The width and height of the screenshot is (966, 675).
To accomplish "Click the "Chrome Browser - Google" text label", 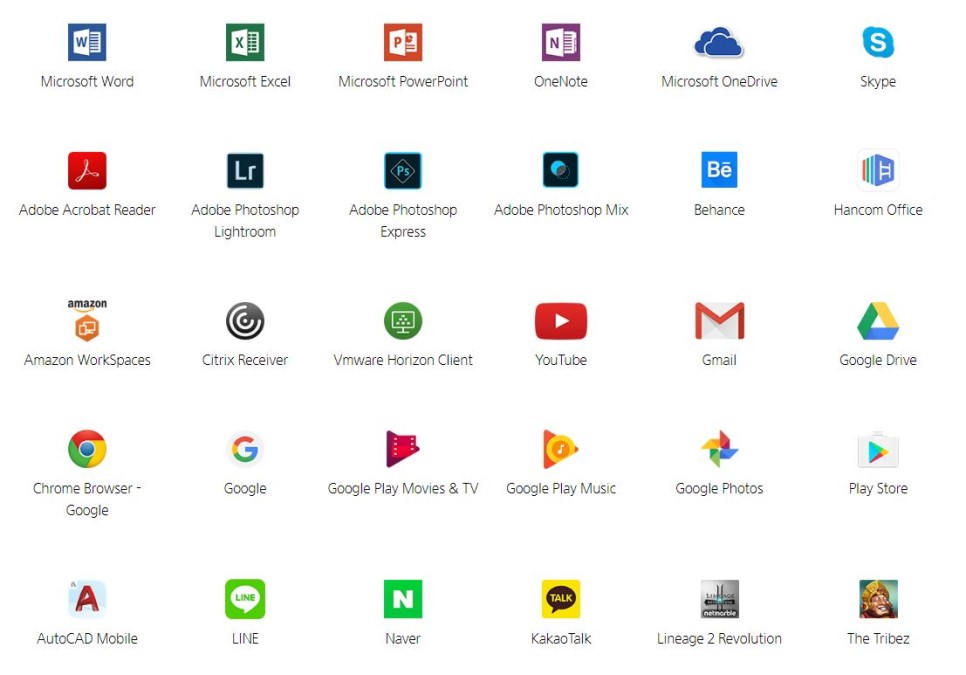I will (x=87, y=499).
